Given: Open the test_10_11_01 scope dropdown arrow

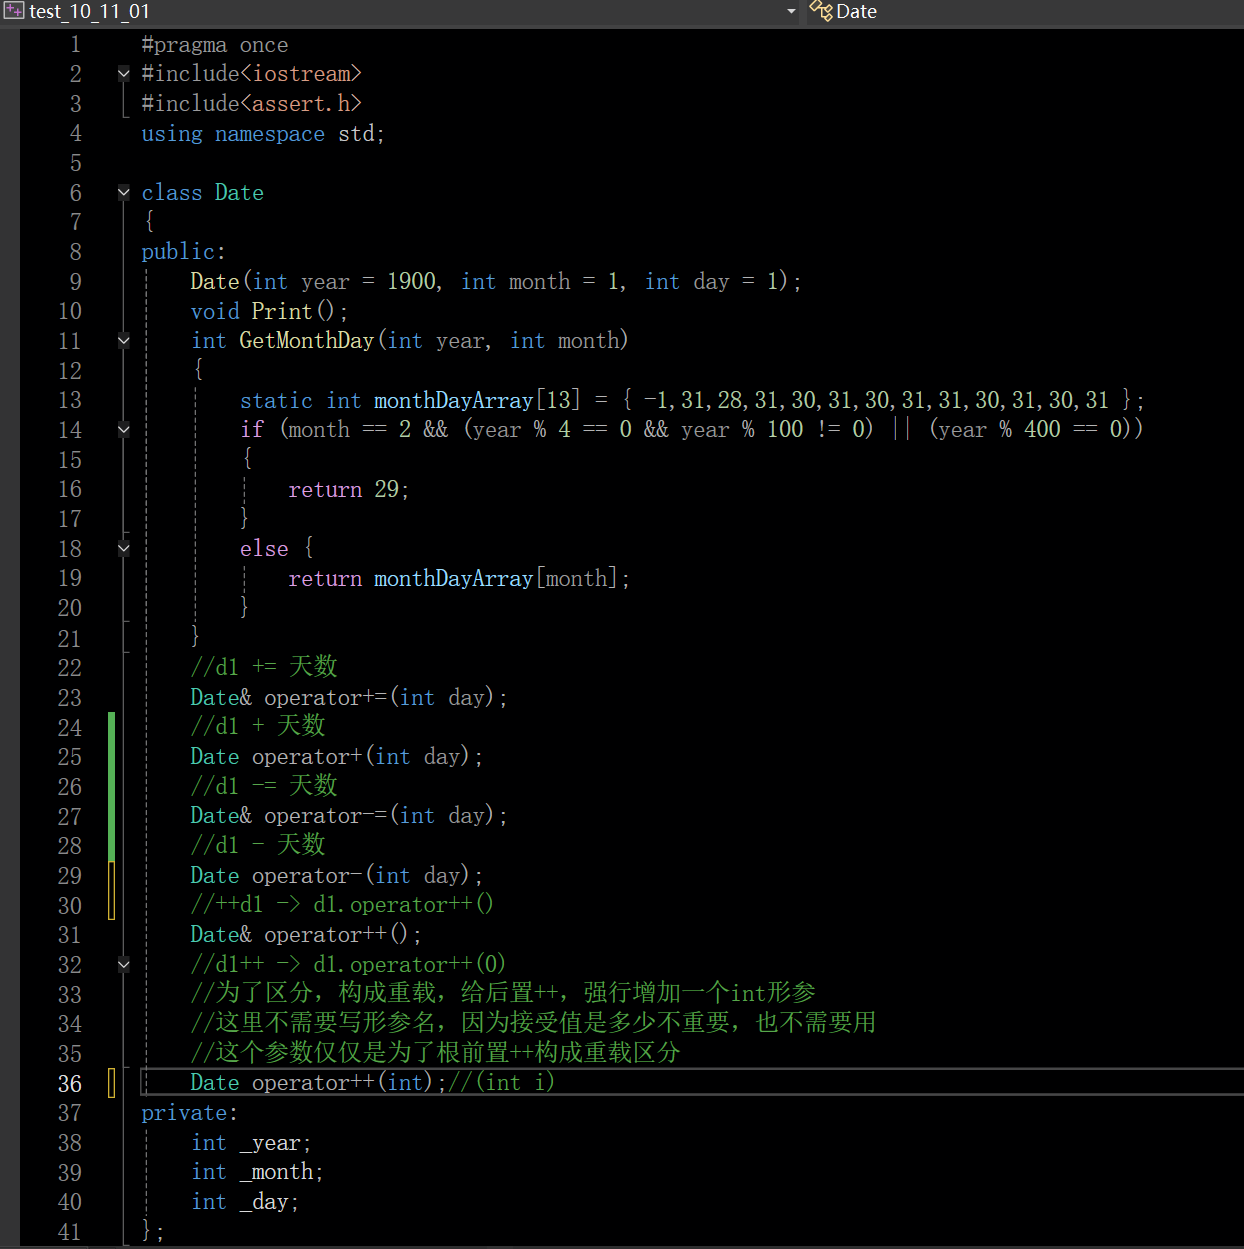Looking at the screenshot, I should pos(791,11).
